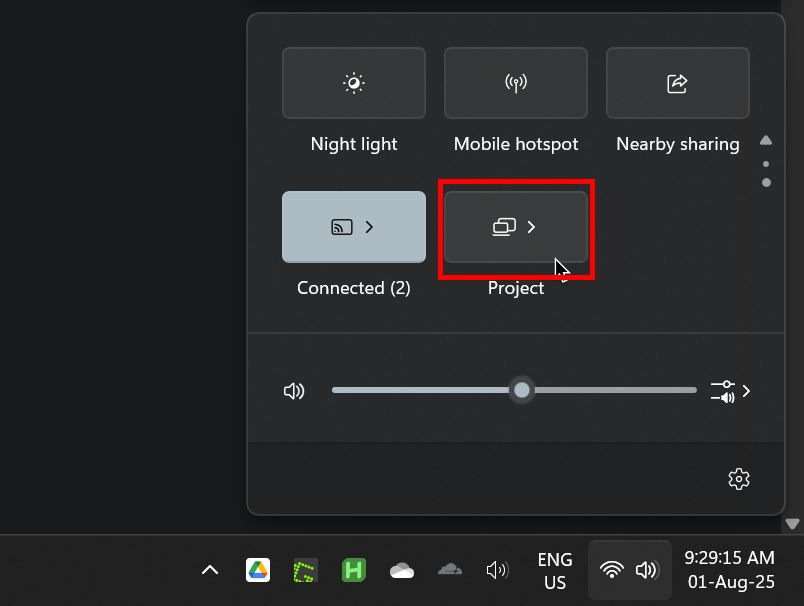
Task: Mute the volume using speaker icon
Action: coord(294,391)
